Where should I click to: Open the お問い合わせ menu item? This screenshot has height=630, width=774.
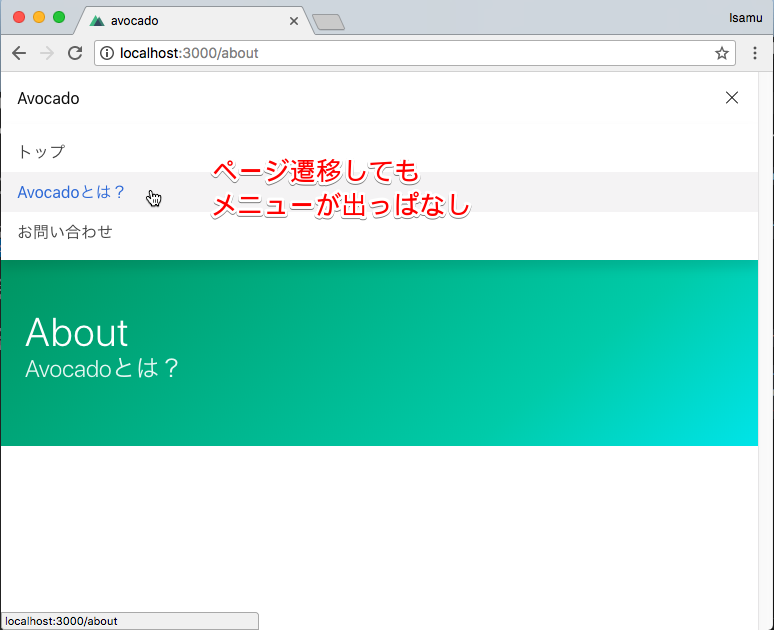[379, 232]
